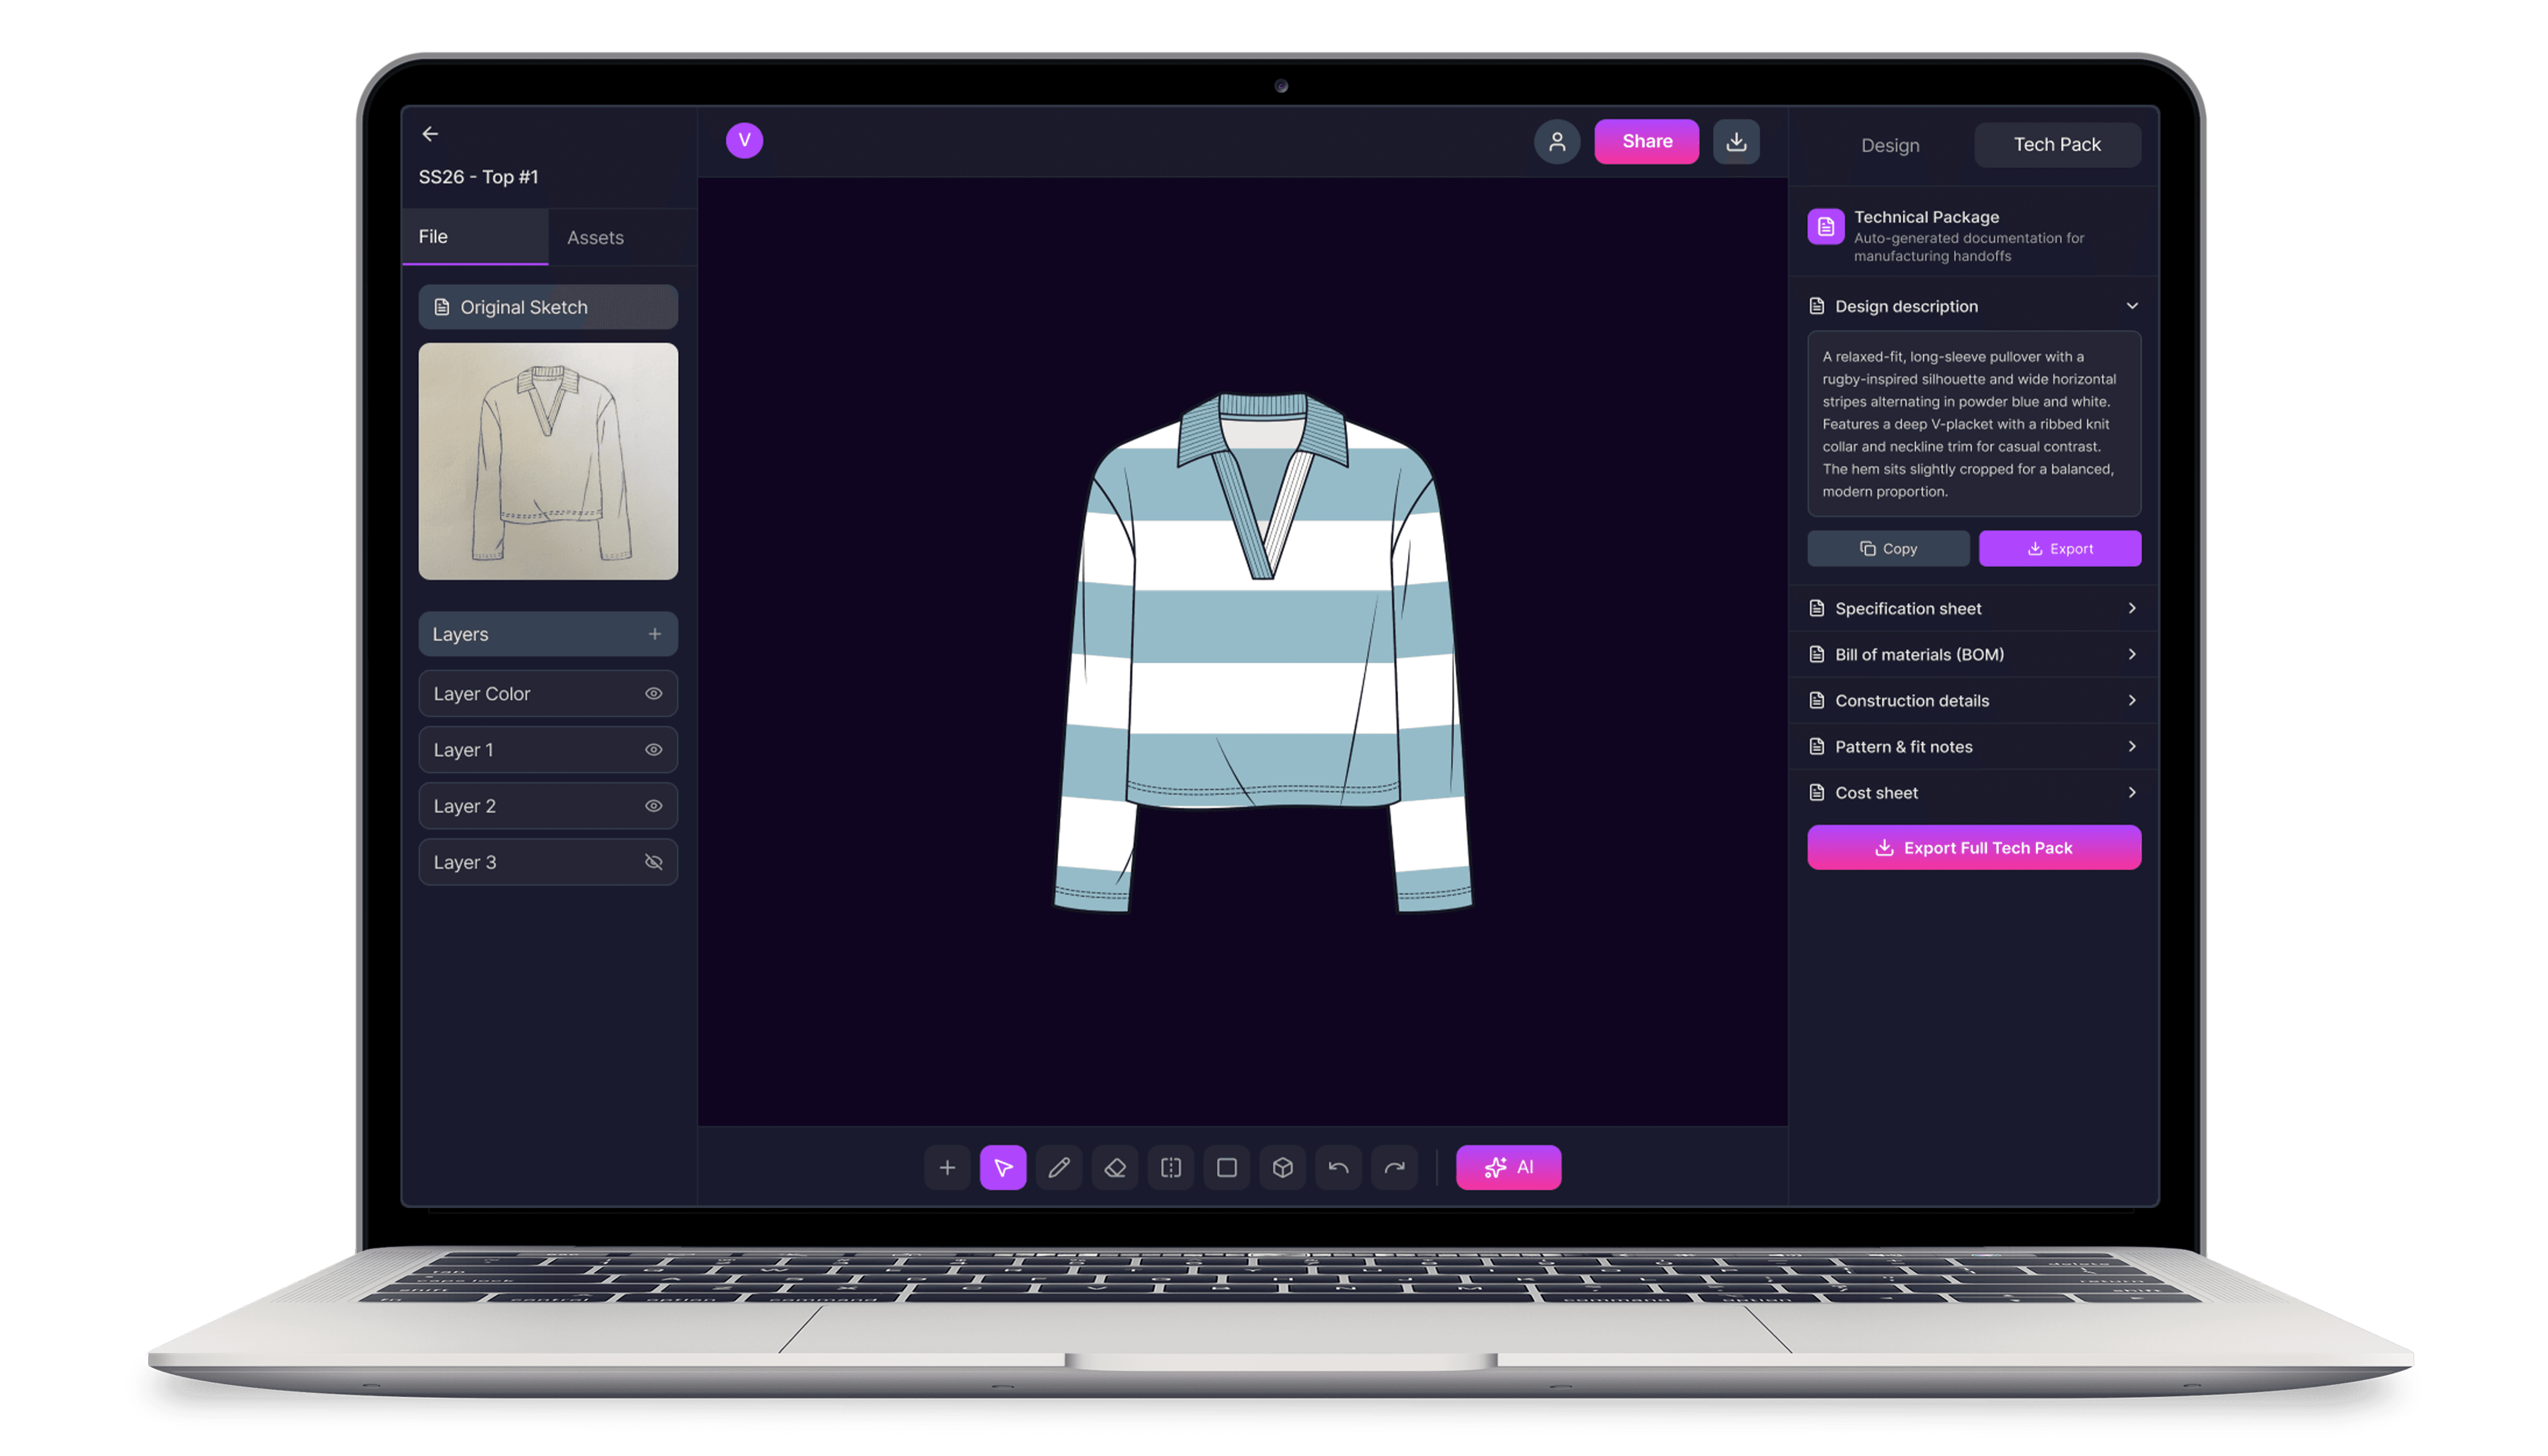Select the Layer 2 row label
The image size is (2548, 1456).
click(465, 805)
